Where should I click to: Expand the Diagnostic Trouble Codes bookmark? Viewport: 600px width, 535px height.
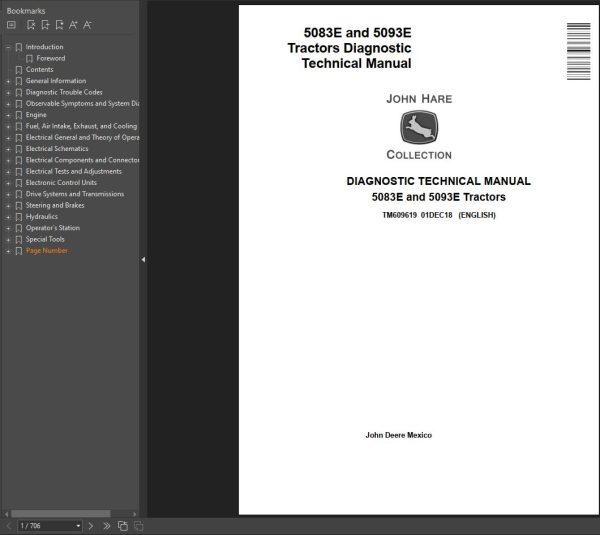pos(8,93)
